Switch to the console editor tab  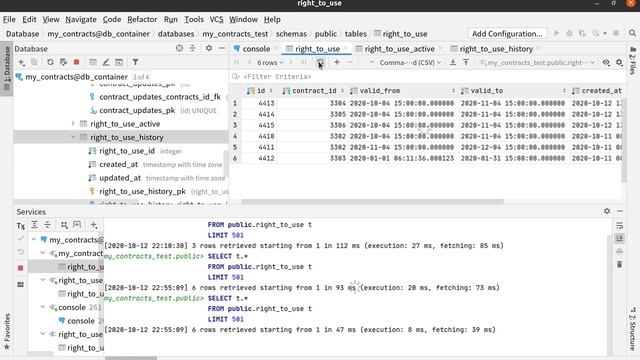coord(256,49)
